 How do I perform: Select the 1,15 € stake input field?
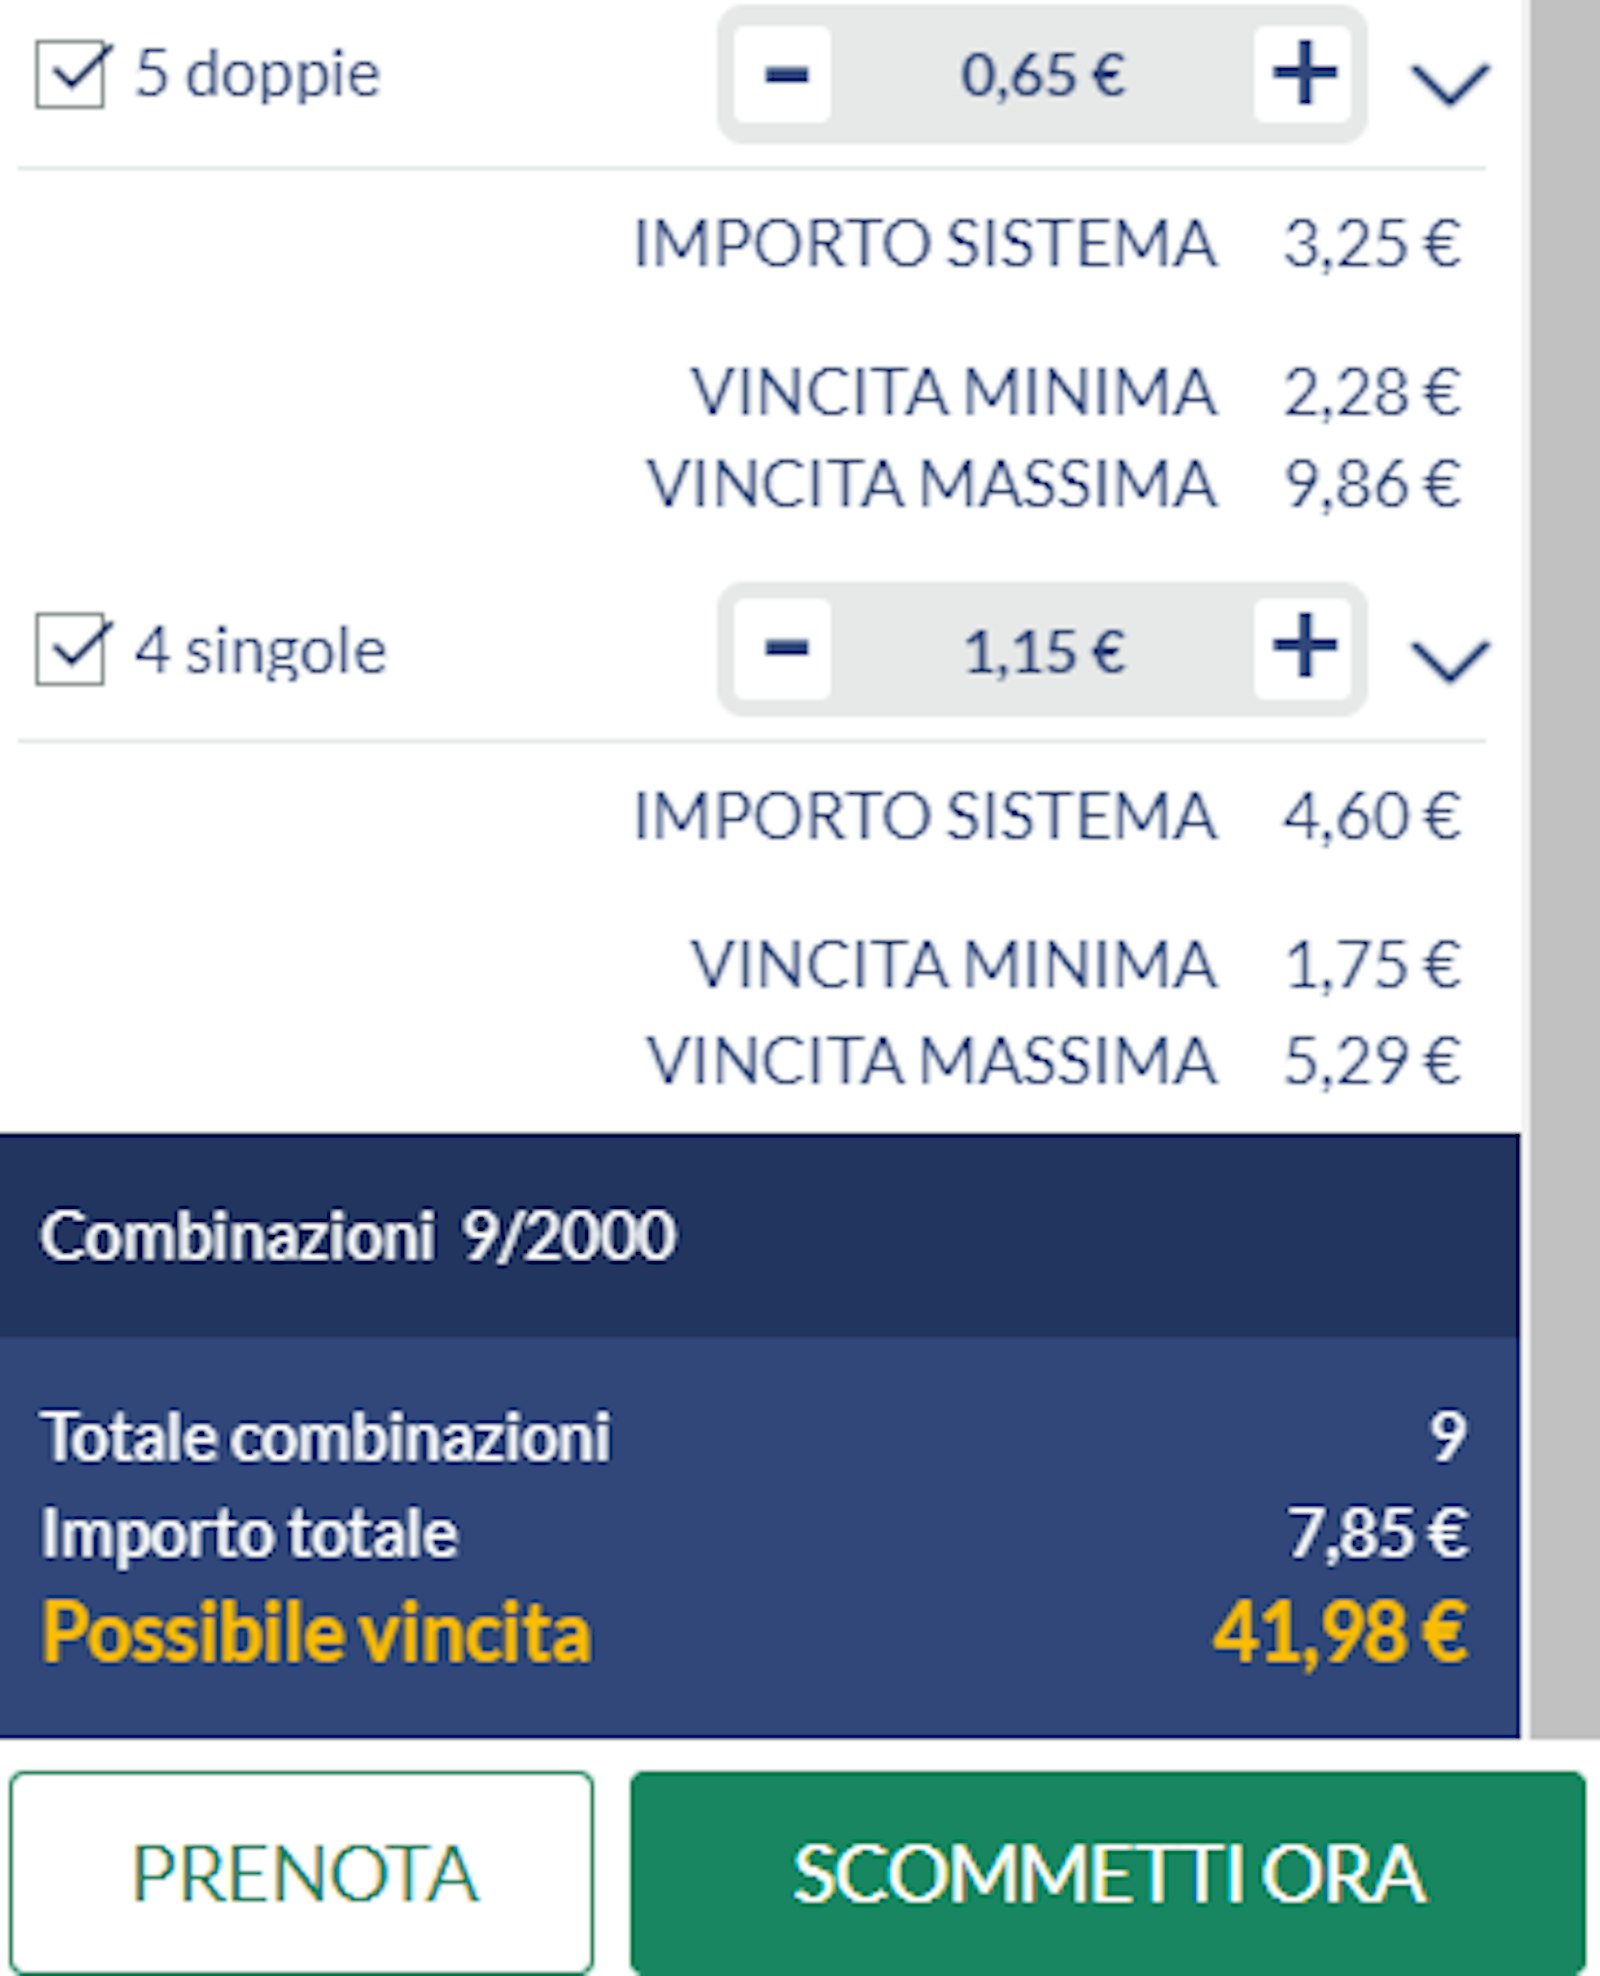click(x=1042, y=651)
